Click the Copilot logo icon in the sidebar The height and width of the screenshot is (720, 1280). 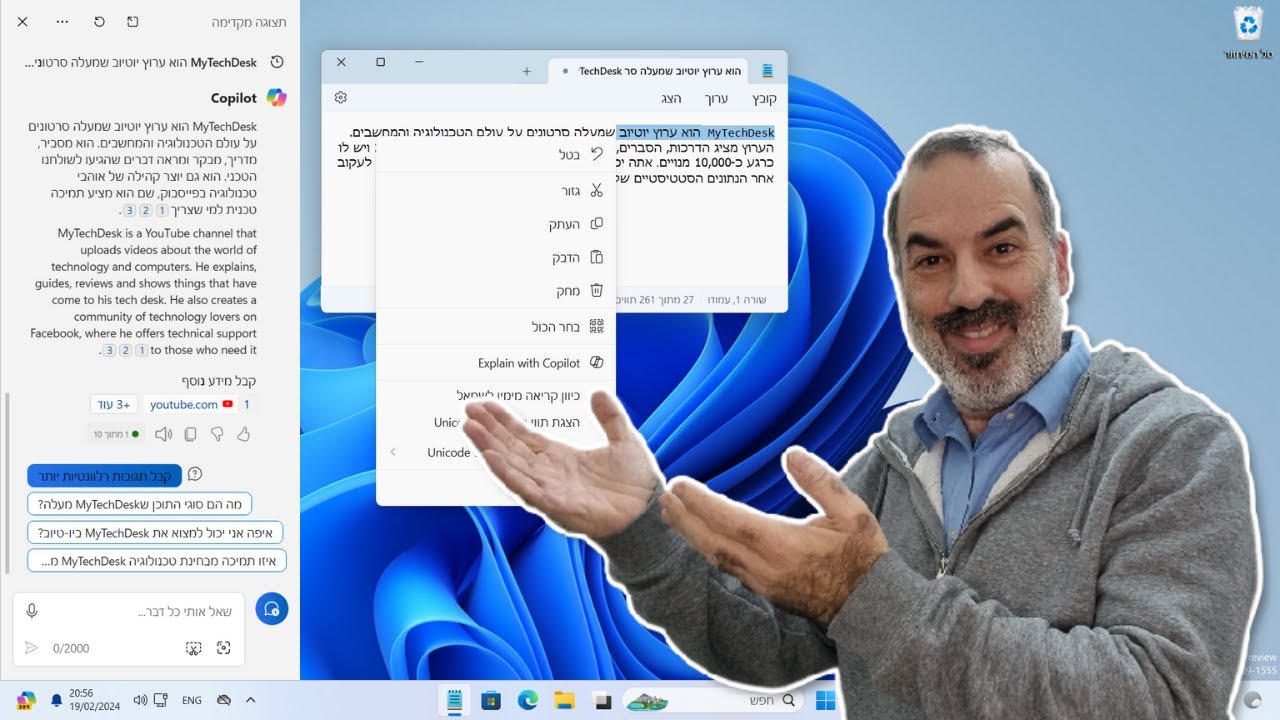pyautogui.click(x=275, y=98)
